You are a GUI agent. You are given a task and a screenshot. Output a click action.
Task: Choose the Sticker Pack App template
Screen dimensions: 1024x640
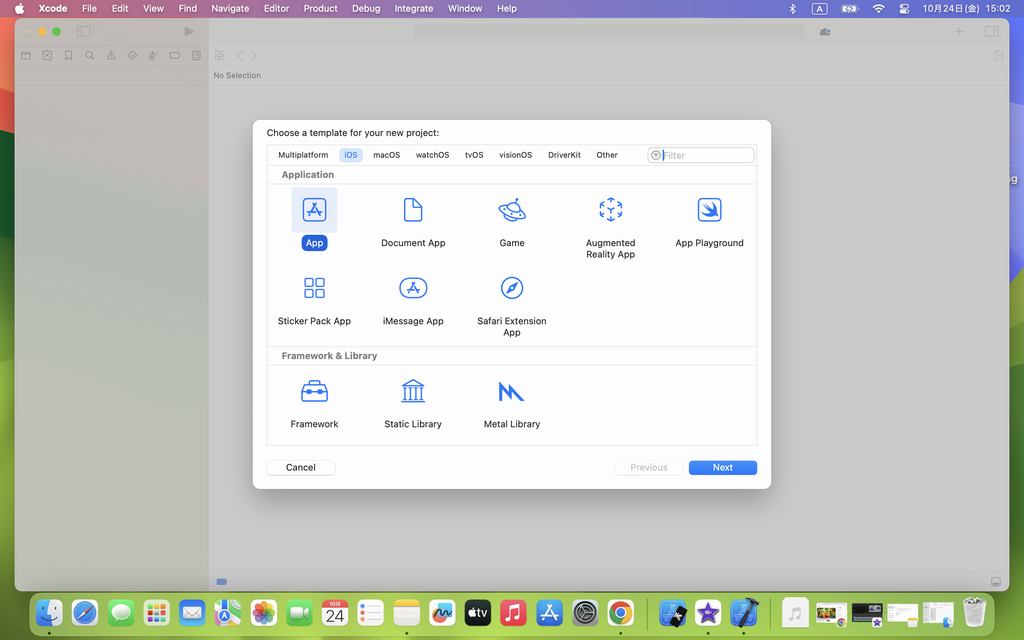click(314, 289)
